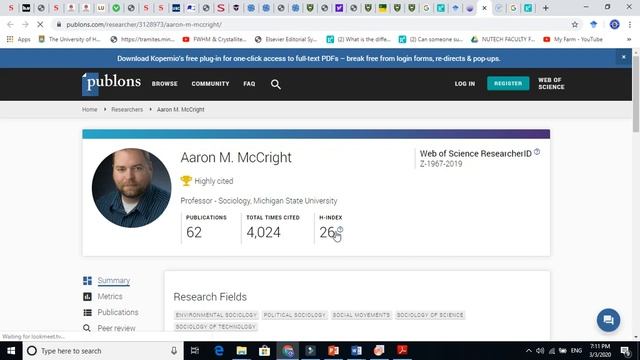Viewport: 640px width, 360px height.
Task: Open the Chrome three-dot menu
Action: [x=630, y=24]
